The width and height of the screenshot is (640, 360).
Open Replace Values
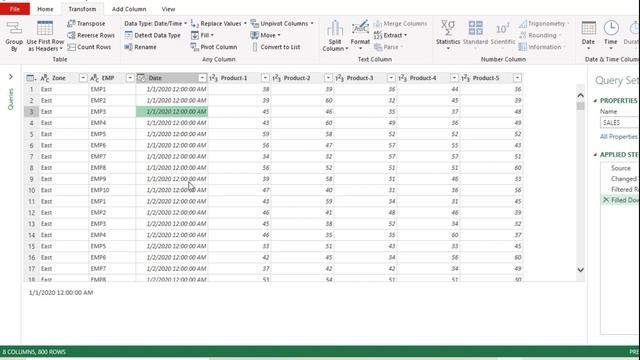click(x=218, y=24)
